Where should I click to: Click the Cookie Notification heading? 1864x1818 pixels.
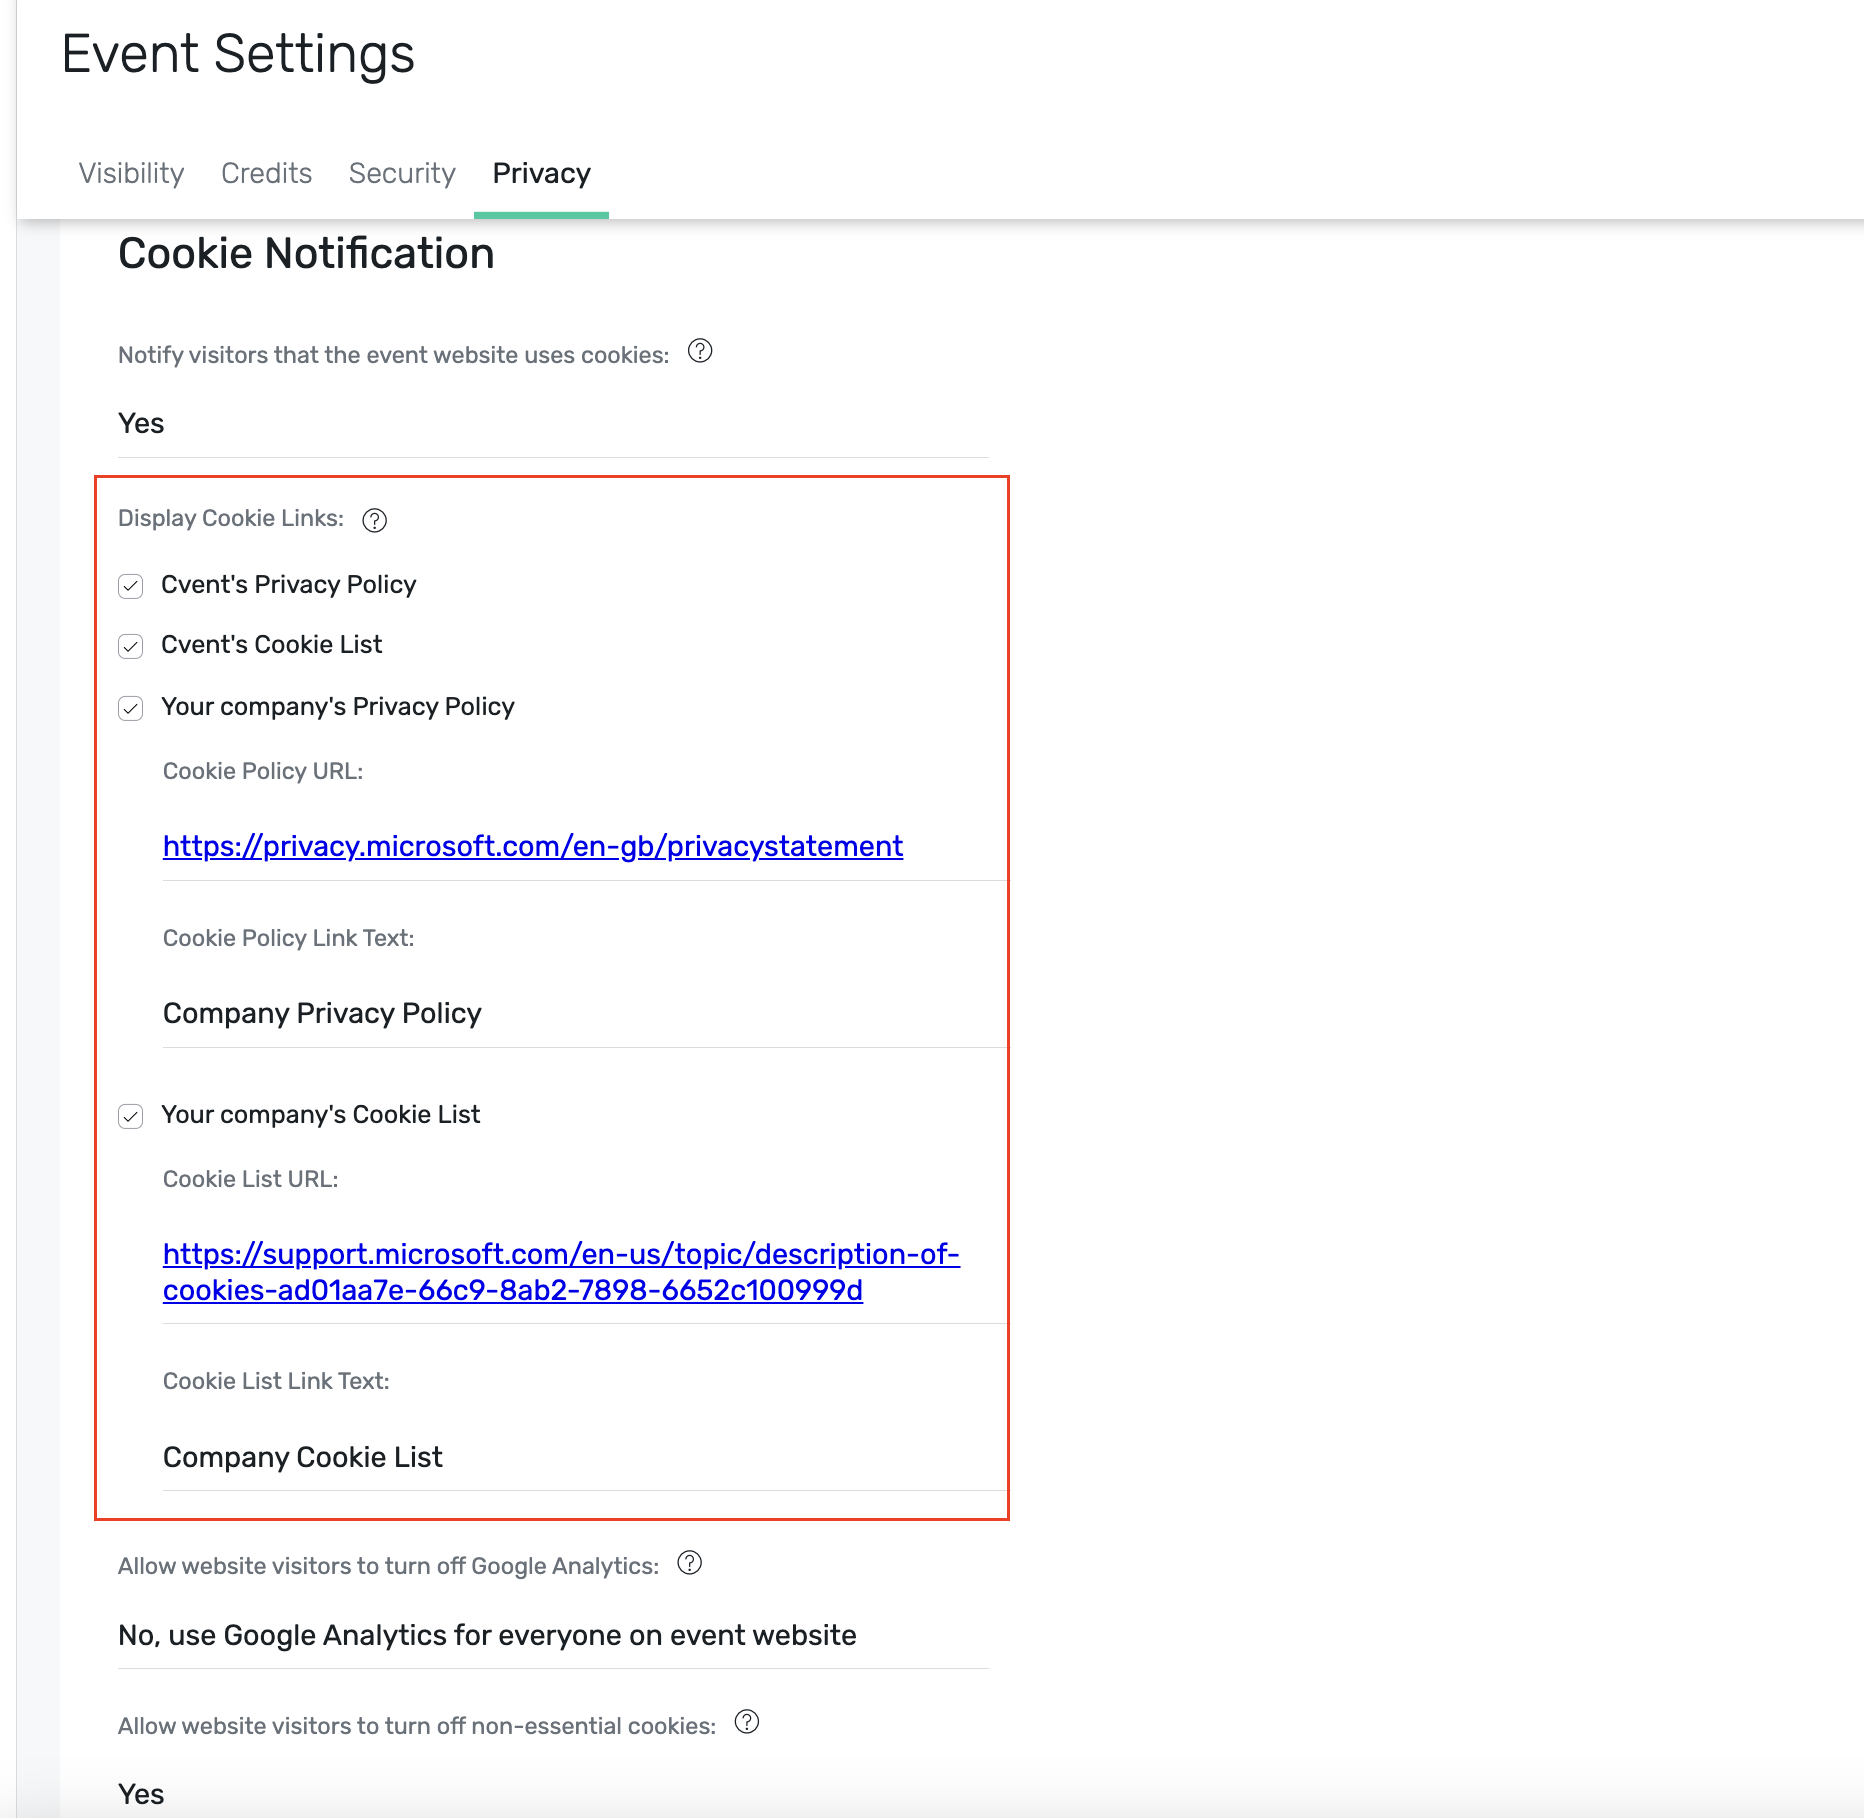coord(306,253)
